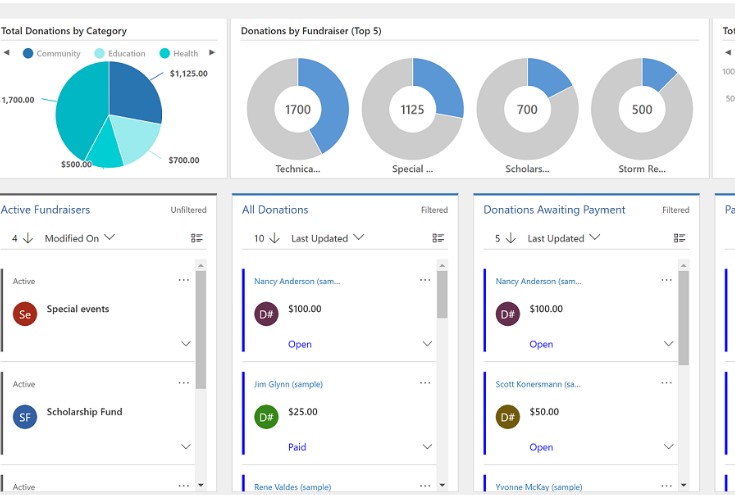Click purple D# avatar on Nancy Anderson in All Donations
The width and height of the screenshot is (735, 495).
266,314
